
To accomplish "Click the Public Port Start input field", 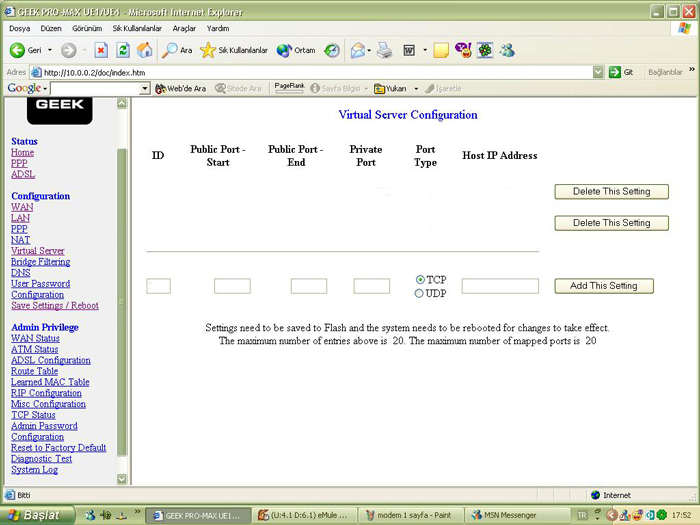I will 232,286.
